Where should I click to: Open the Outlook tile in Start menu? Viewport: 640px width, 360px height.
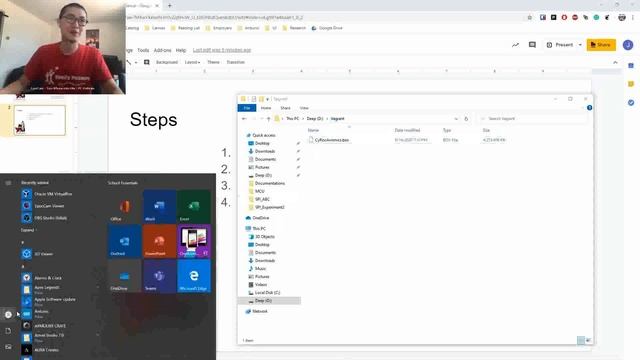click(124, 241)
